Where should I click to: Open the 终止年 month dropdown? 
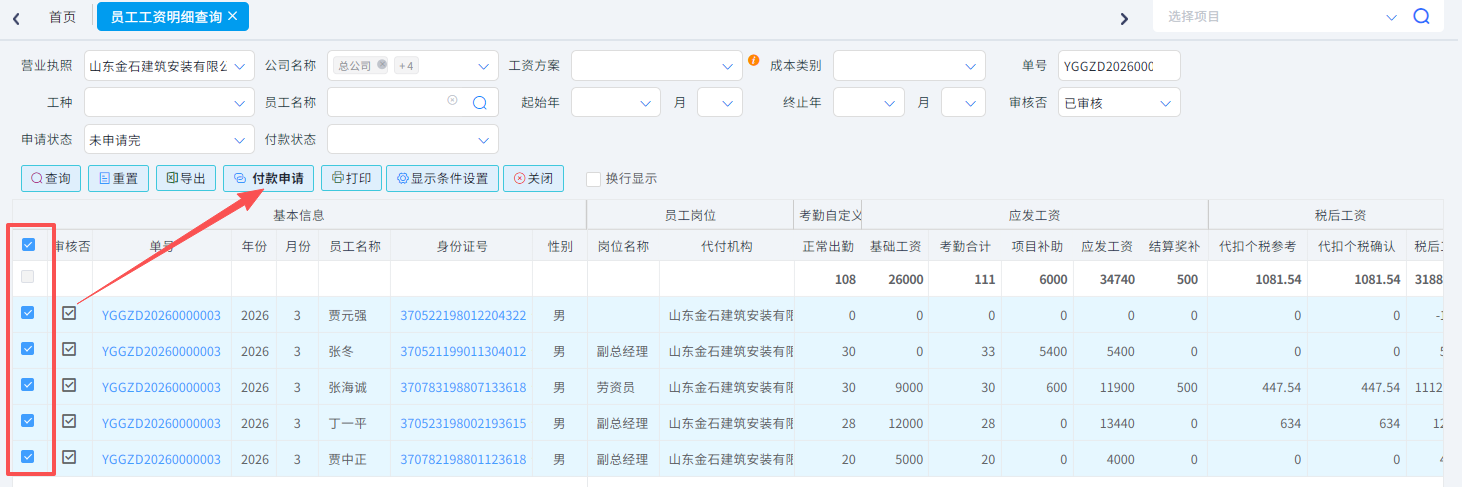point(964,102)
